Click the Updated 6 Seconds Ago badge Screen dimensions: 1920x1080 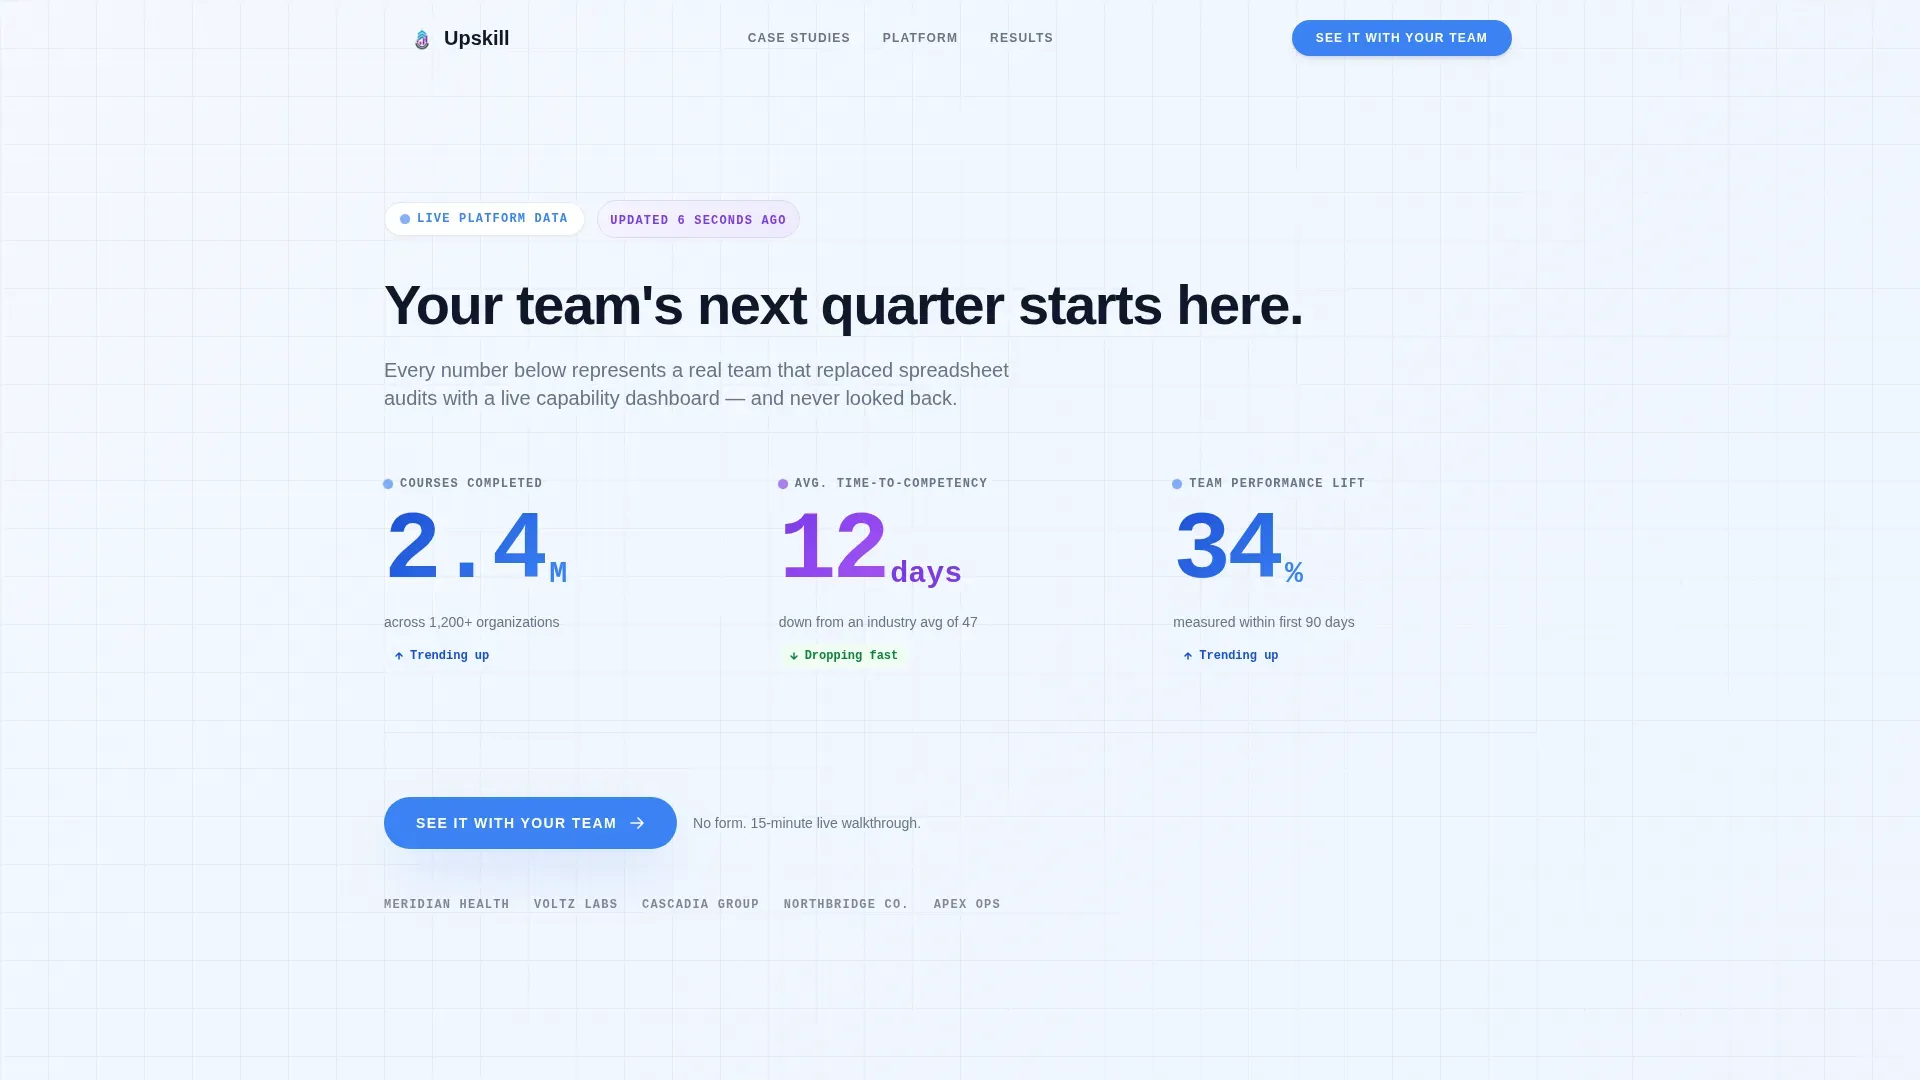(698, 220)
